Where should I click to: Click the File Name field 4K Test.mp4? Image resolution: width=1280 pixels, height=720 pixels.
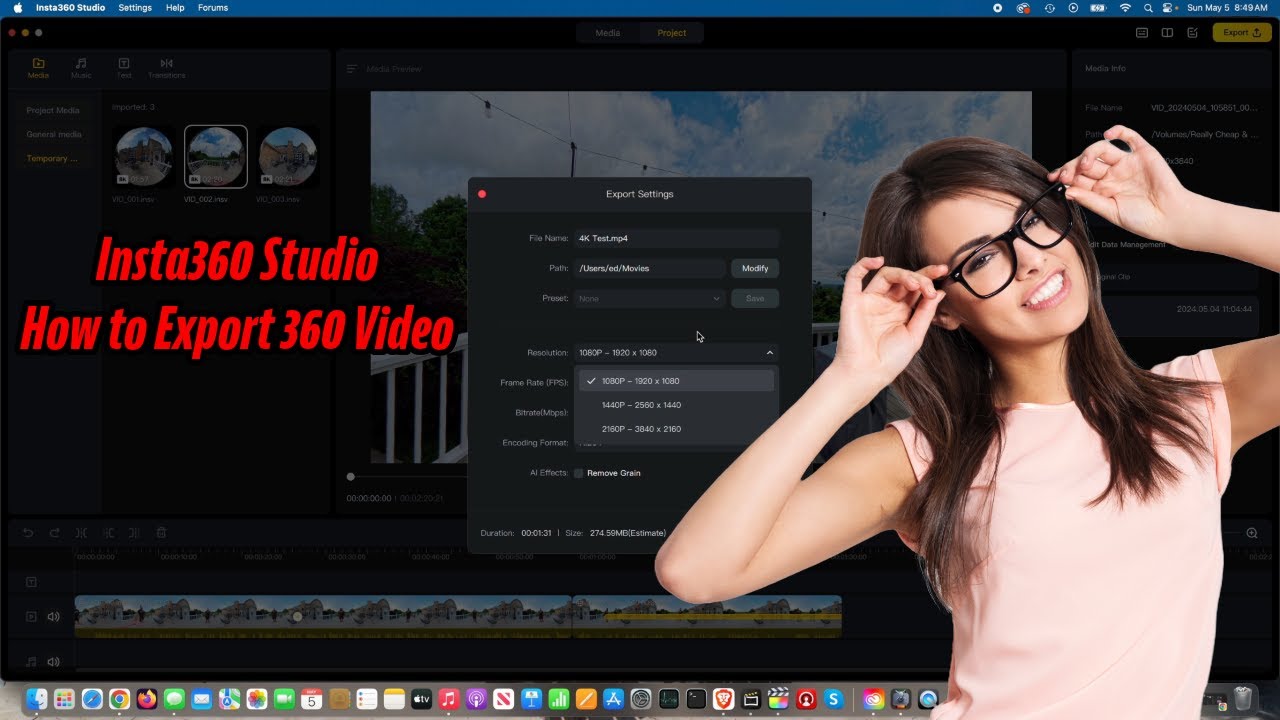(x=676, y=238)
